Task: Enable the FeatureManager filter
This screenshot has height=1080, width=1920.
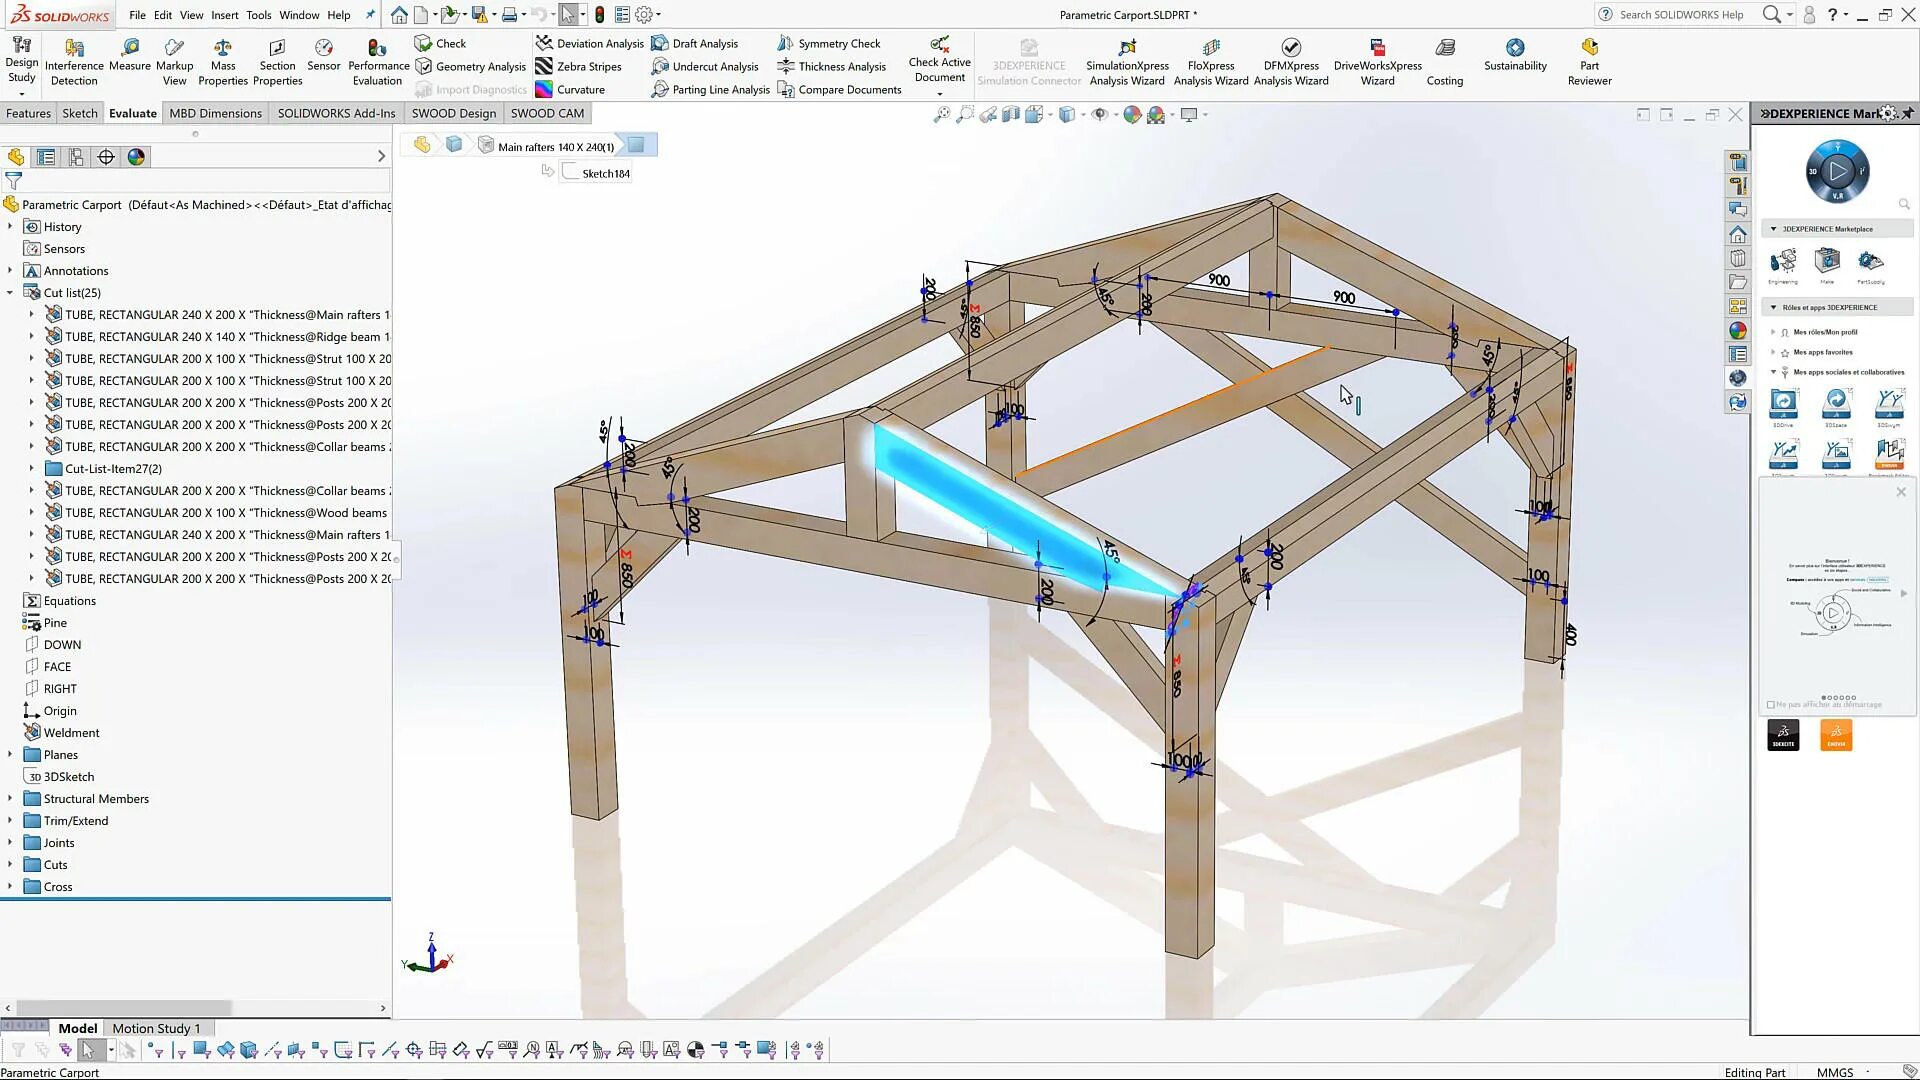Action: tap(14, 181)
